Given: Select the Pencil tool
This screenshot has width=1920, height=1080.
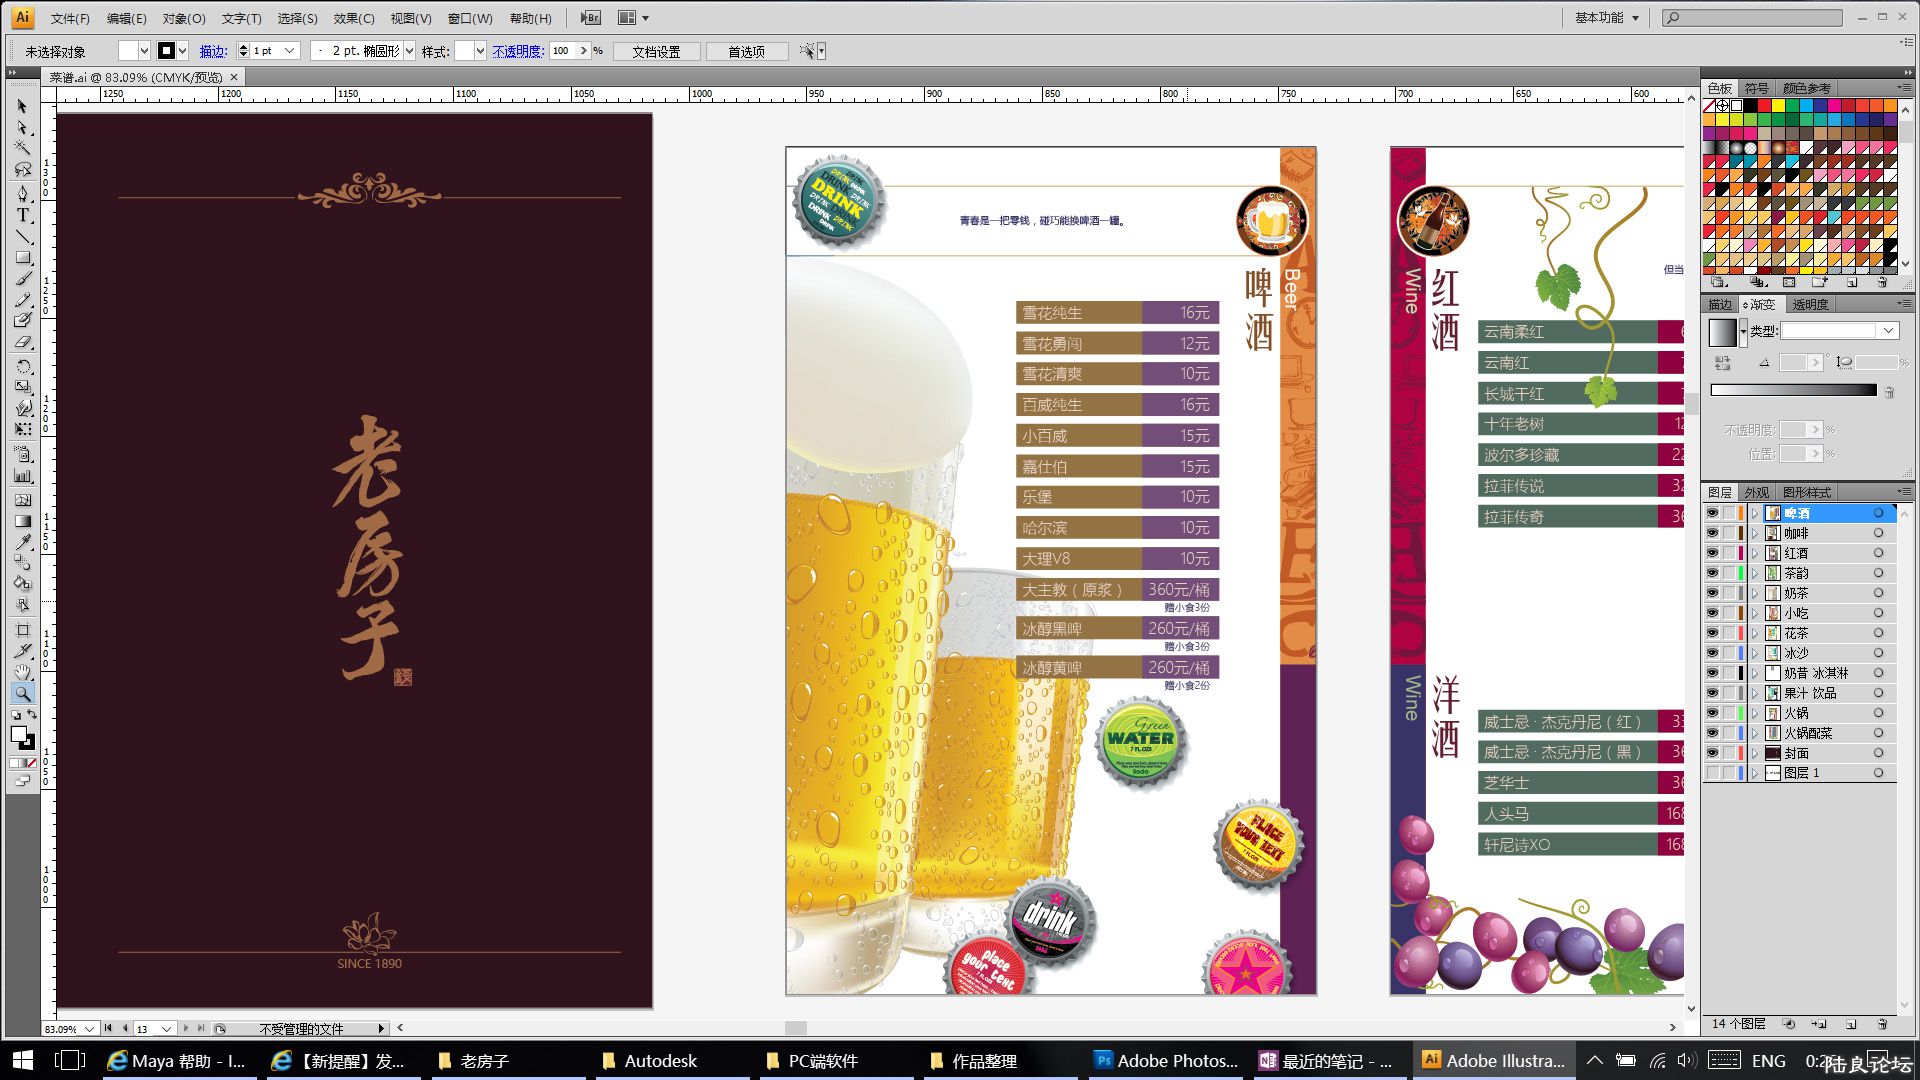Looking at the screenshot, I should [x=22, y=299].
